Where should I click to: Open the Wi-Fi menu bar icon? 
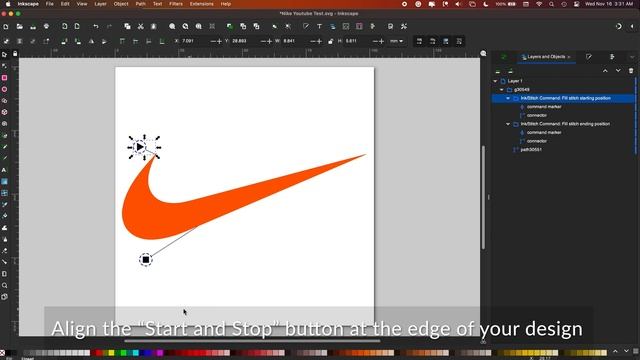tap(539, 4)
